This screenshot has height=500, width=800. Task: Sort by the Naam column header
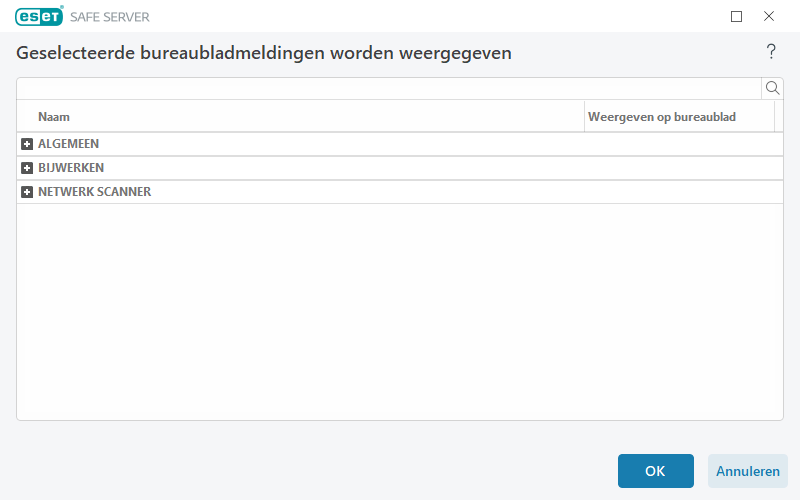click(x=301, y=117)
